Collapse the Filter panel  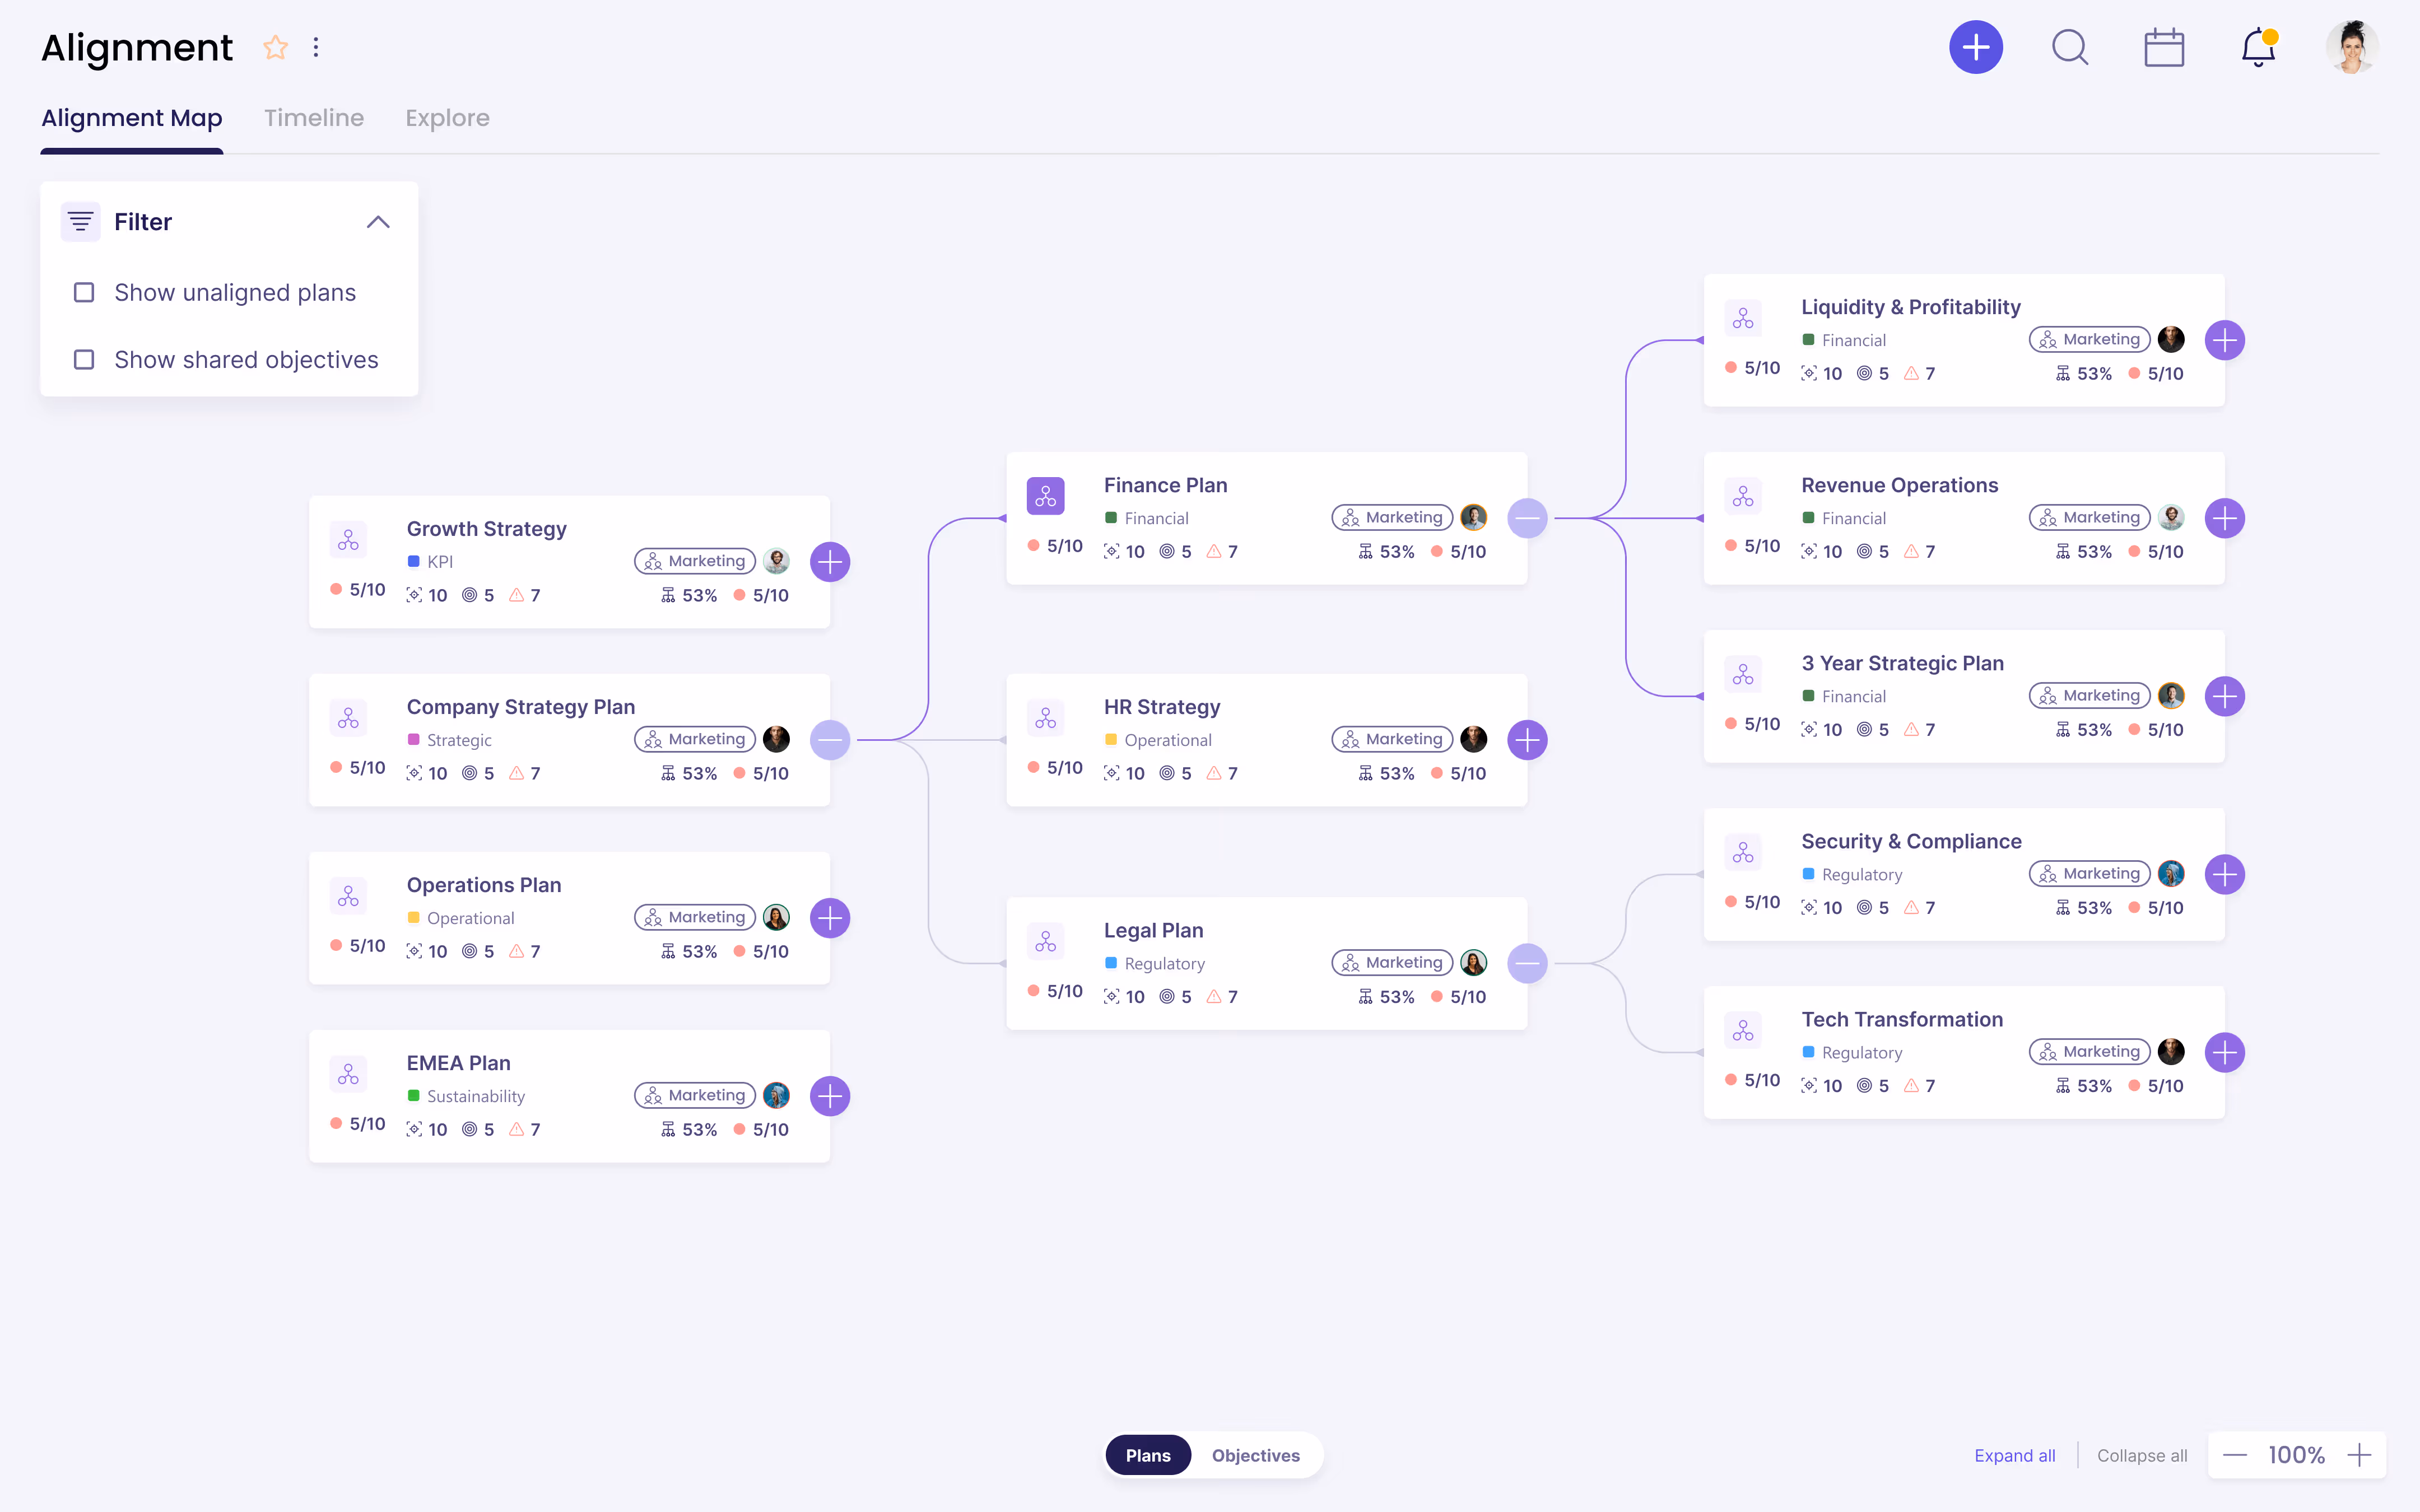[x=378, y=221]
